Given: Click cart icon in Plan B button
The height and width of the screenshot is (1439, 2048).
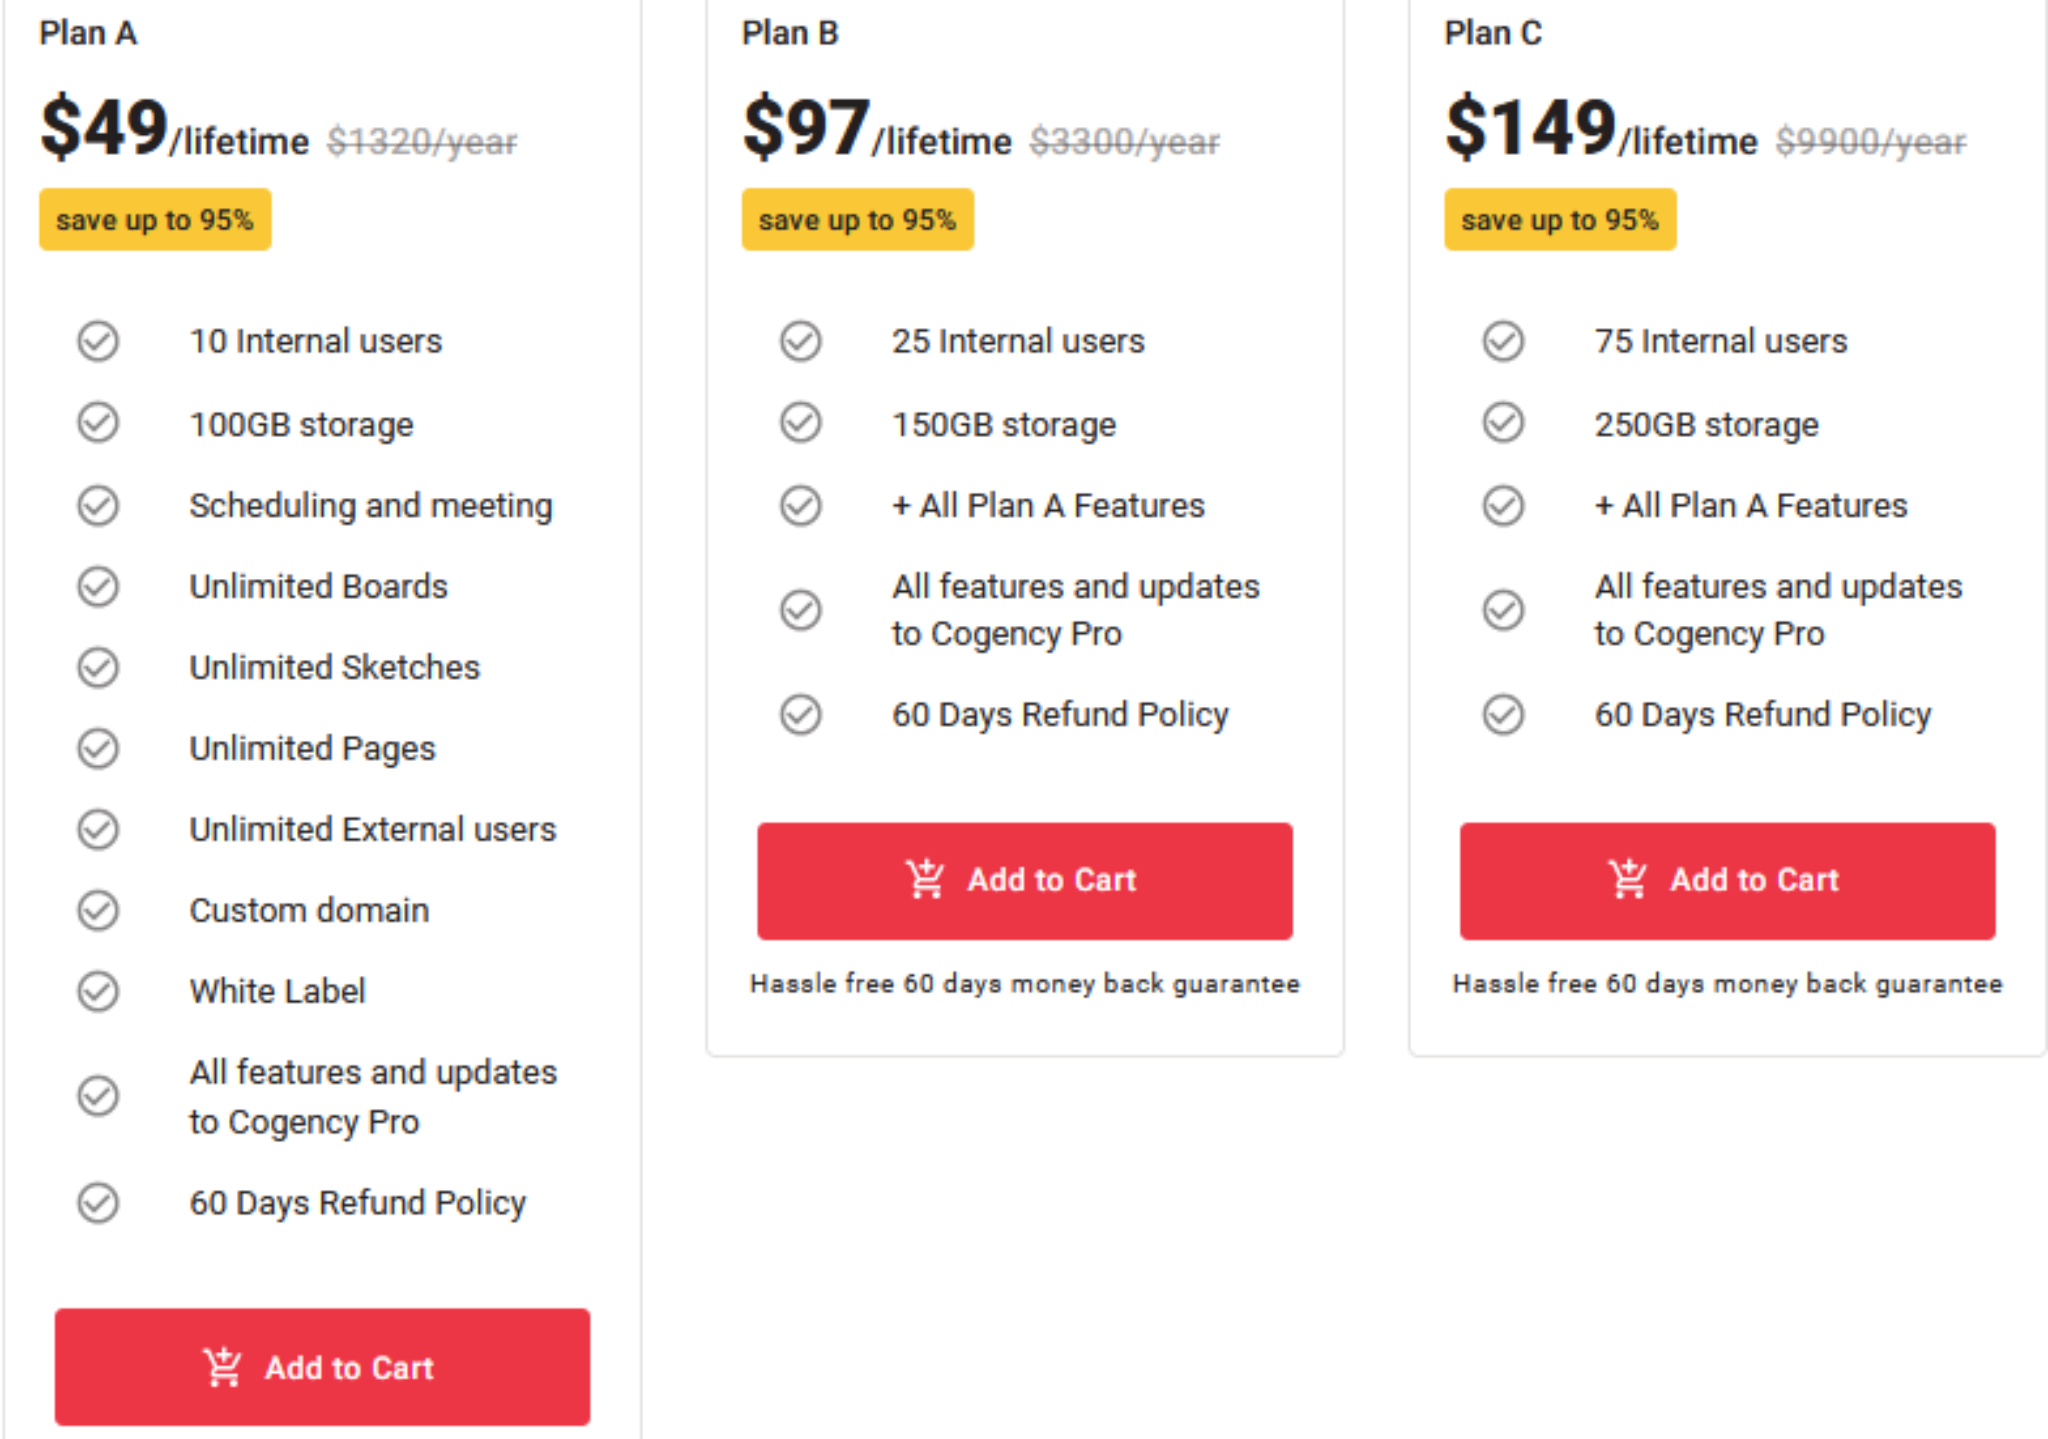Looking at the screenshot, I should (925, 879).
